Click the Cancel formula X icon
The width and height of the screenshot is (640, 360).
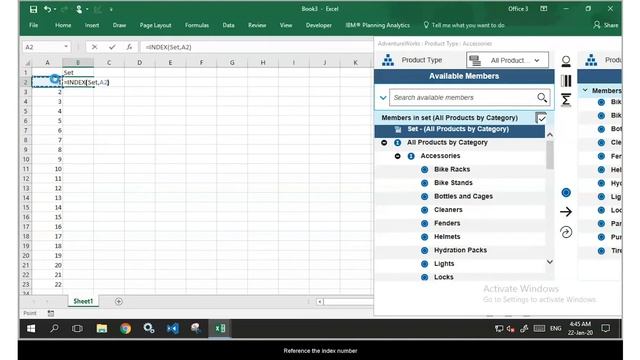(94, 47)
